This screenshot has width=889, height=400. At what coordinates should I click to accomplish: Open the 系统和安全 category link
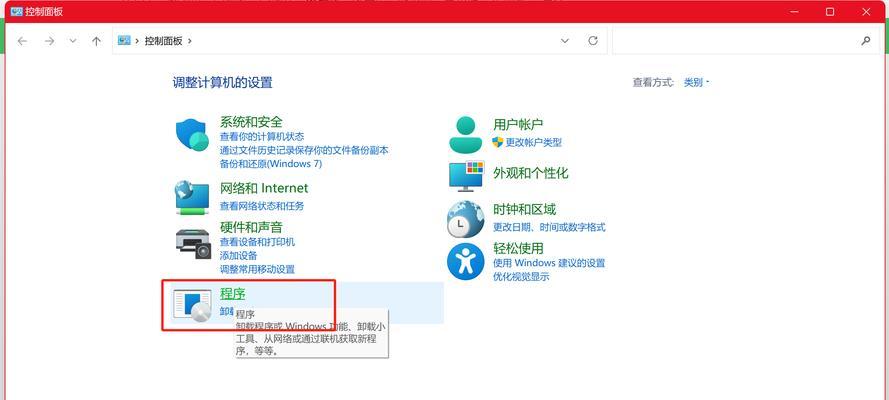click(251, 122)
